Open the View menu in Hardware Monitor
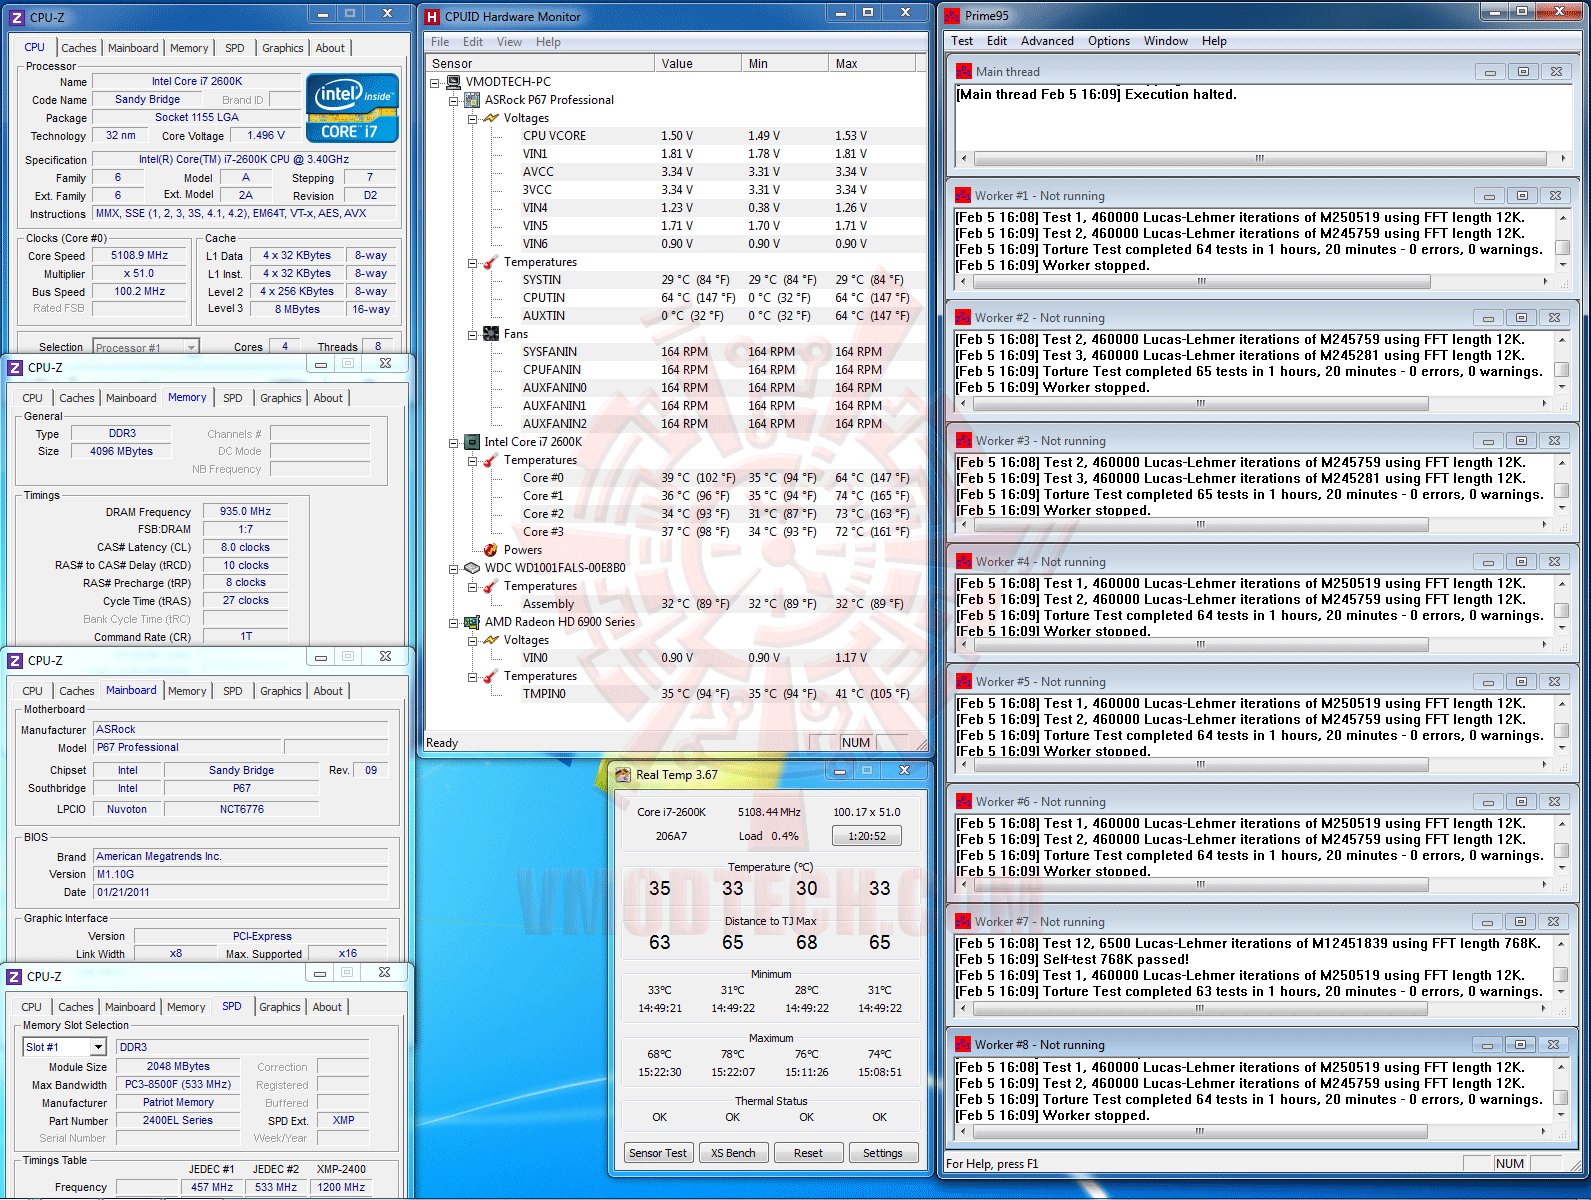This screenshot has height=1200, width=1591. [509, 42]
